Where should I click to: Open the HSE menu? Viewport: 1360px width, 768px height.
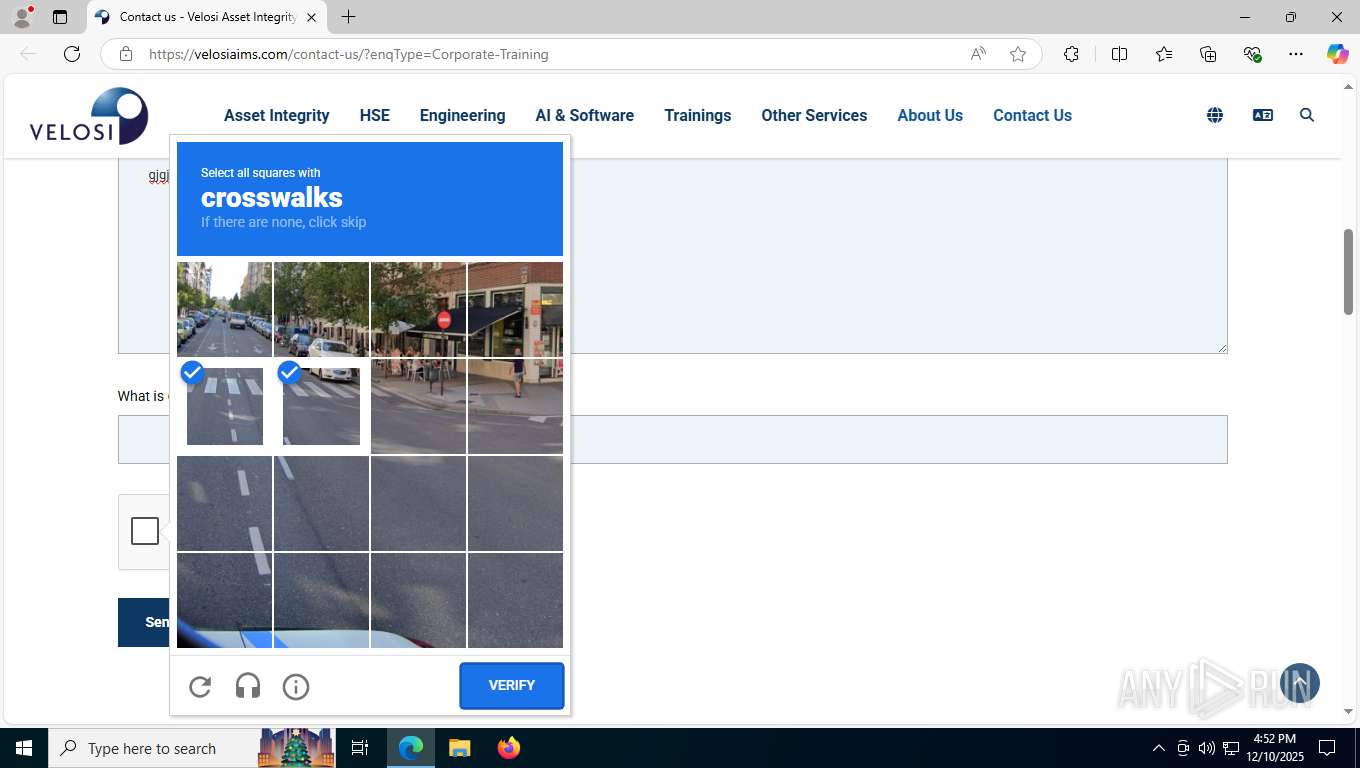tap(375, 115)
